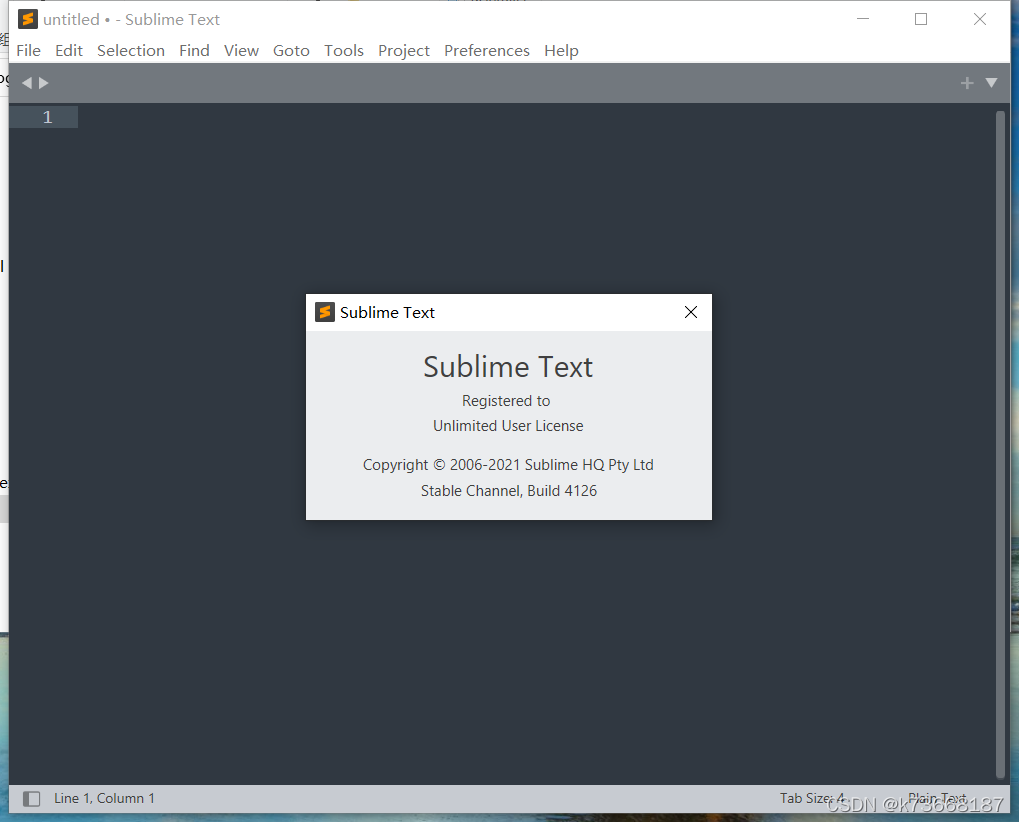Click the next tab right arrow
The height and width of the screenshot is (822, 1019).
[44, 83]
